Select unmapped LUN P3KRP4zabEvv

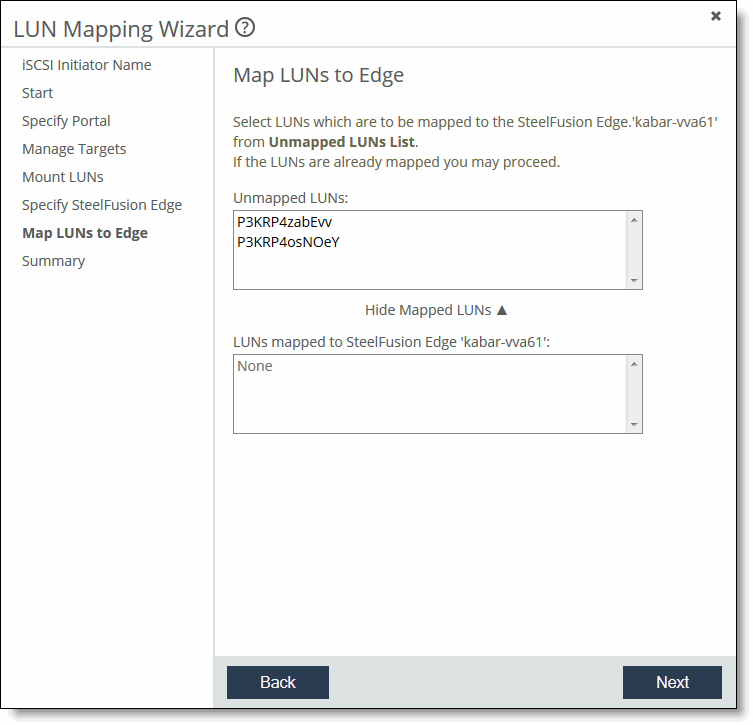pos(284,223)
